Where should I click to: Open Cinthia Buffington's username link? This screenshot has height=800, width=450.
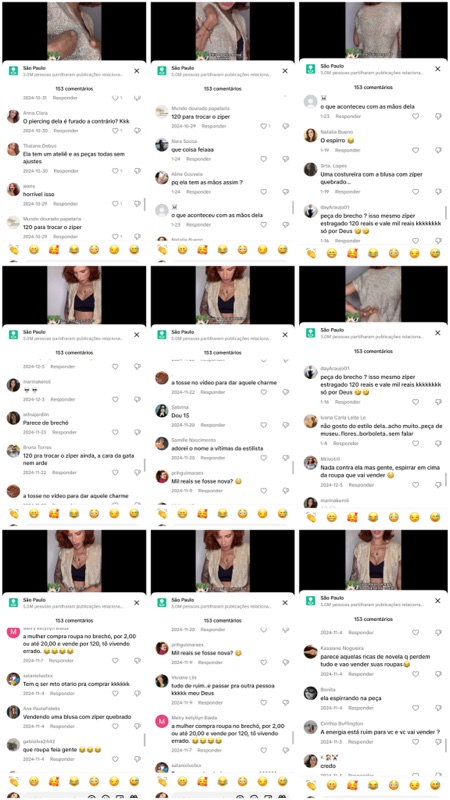[342, 723]
